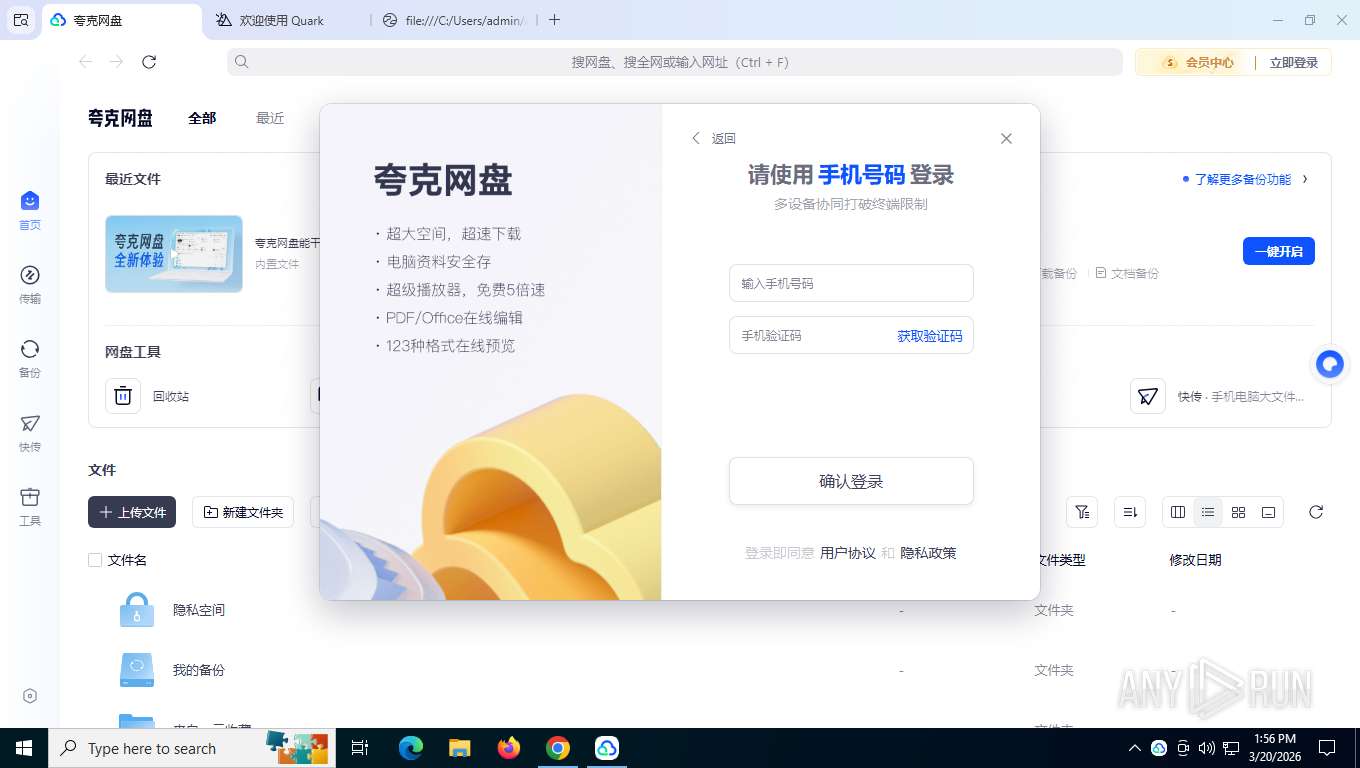Click the 一键开启 button
The width and height of the screenshot is (1360, 768).
point(1279,251)
